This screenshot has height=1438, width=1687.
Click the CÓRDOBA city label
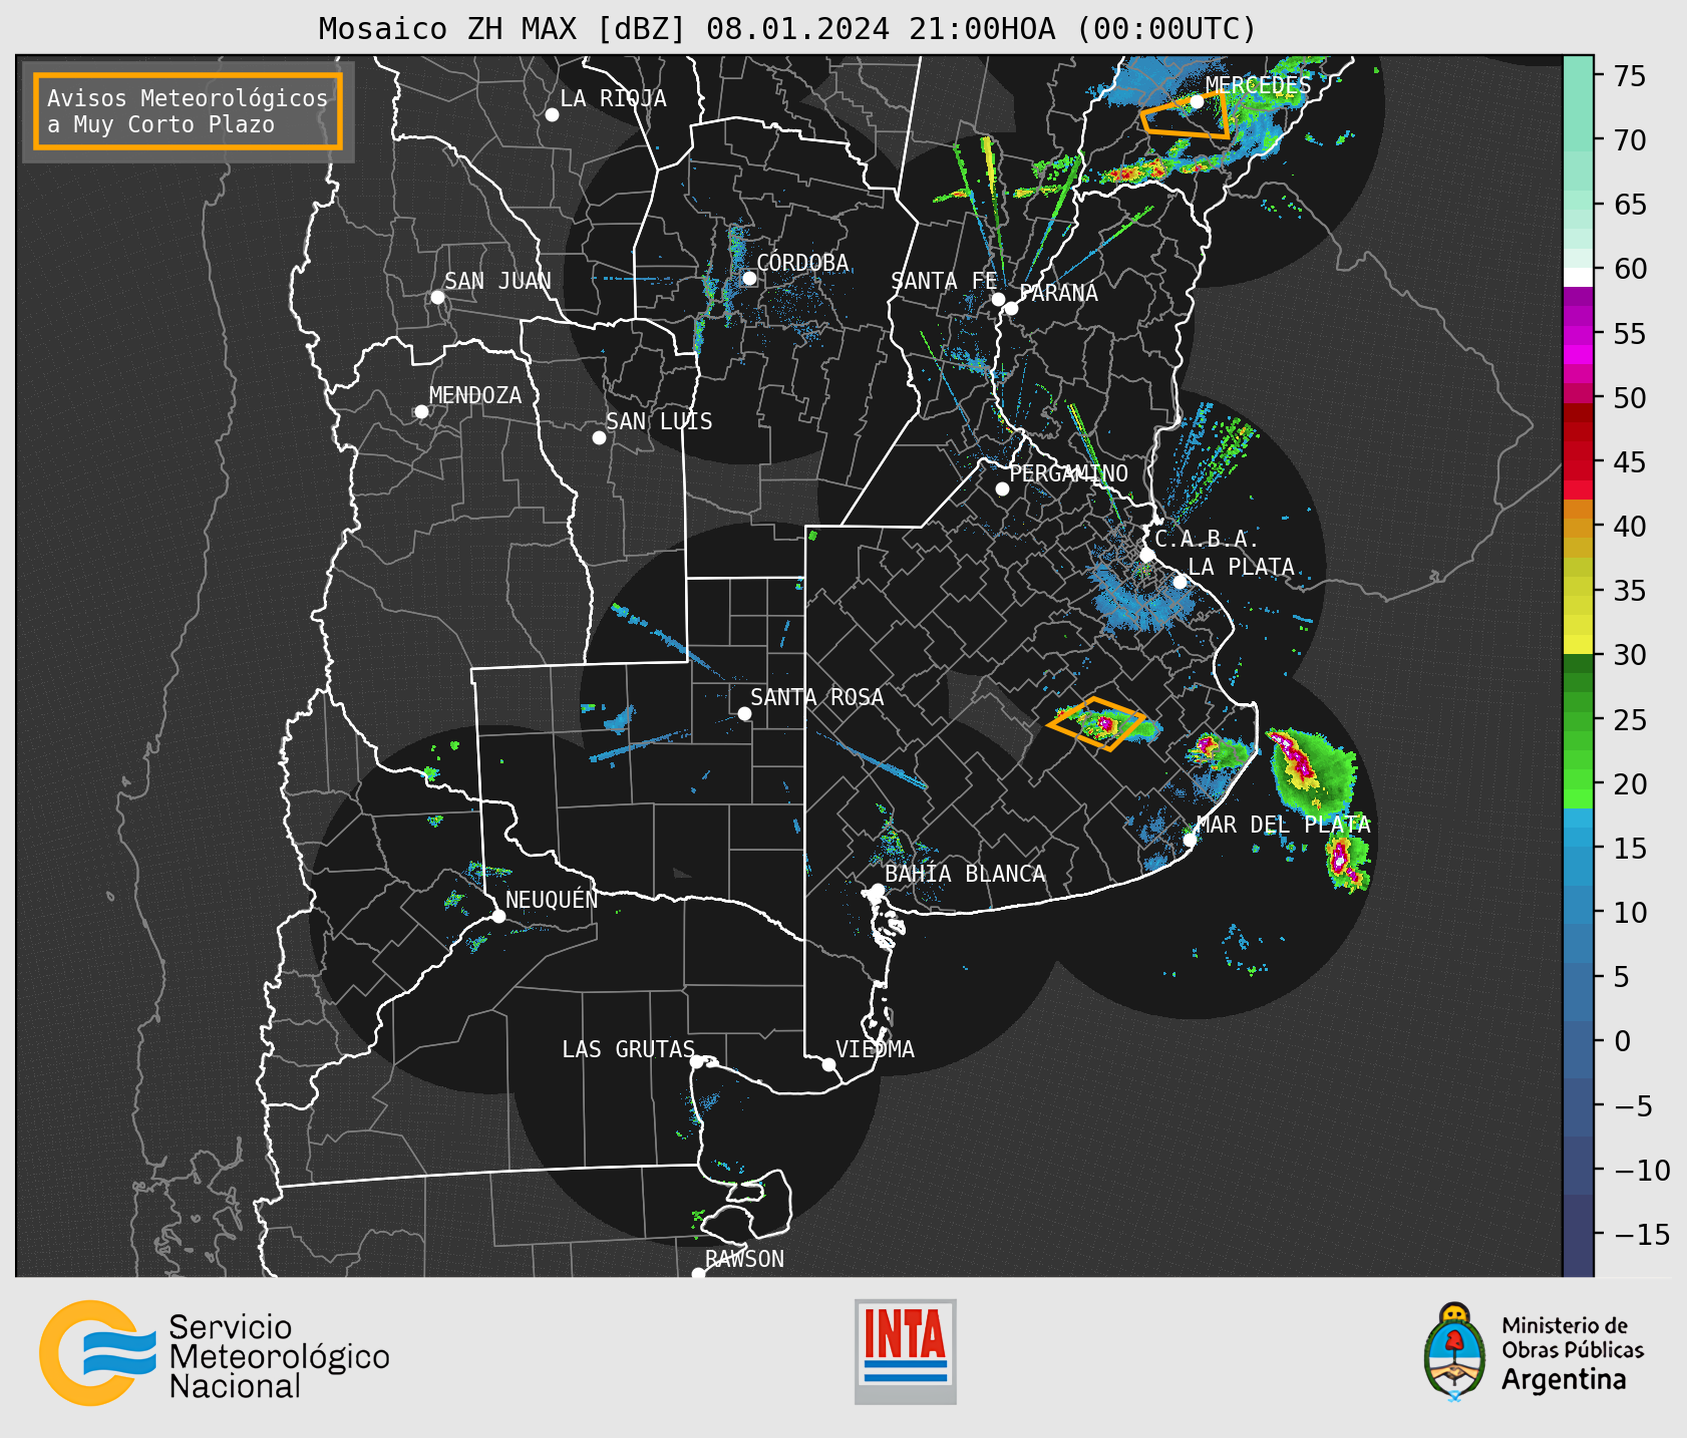pyautogui.click(x=803, y=263)
